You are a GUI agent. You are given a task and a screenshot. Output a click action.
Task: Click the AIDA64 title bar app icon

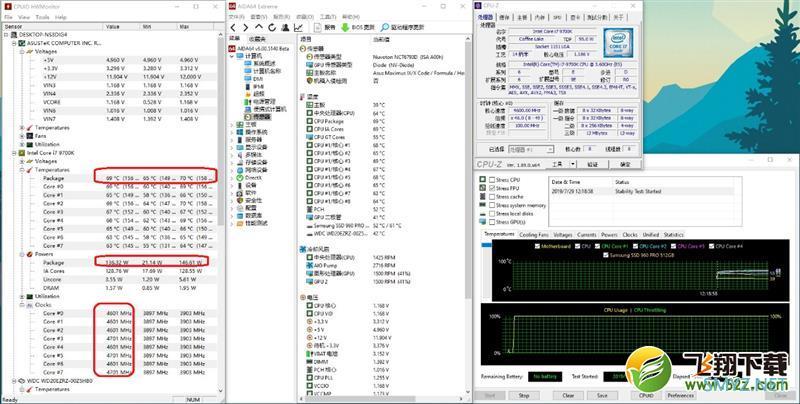click(232, 6)
